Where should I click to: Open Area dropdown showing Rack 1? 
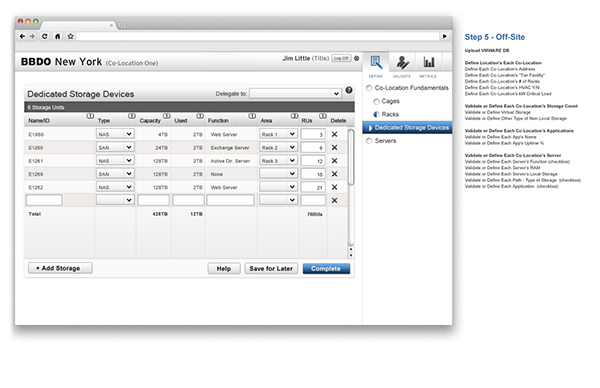pyautogui.click(x=278, y=134)
